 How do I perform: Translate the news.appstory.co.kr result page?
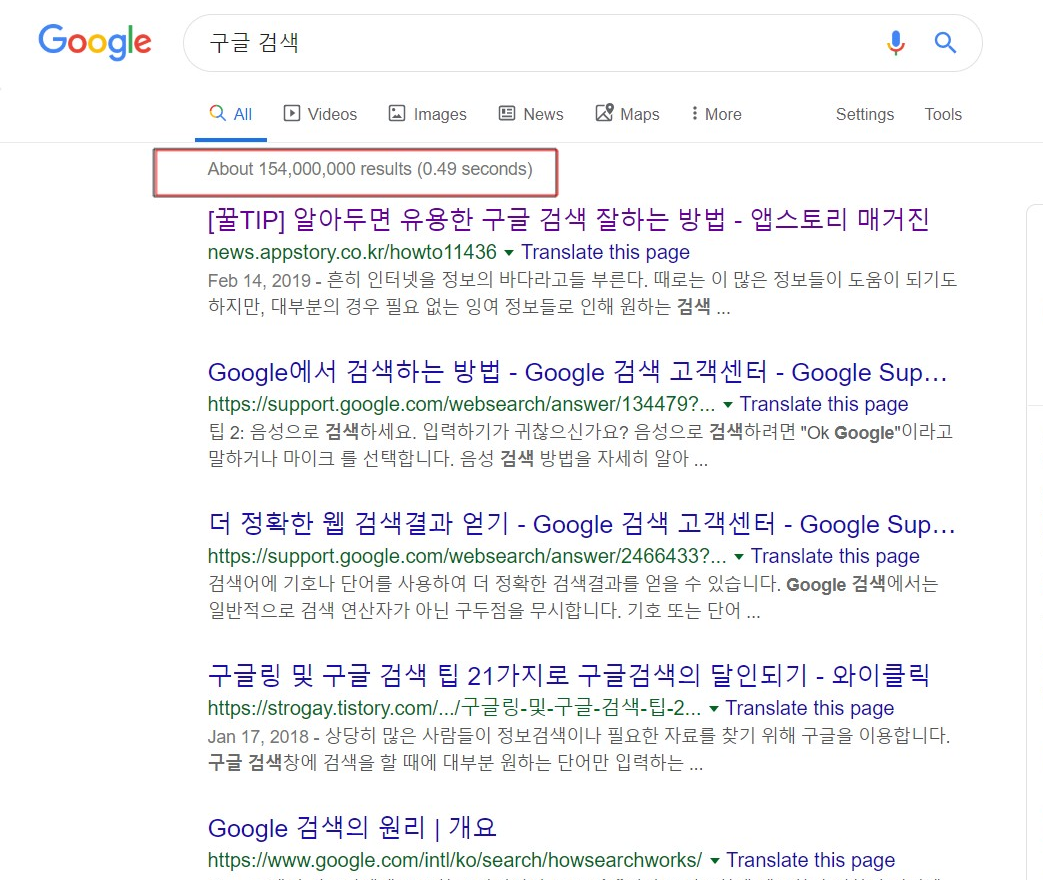(605, 252)
